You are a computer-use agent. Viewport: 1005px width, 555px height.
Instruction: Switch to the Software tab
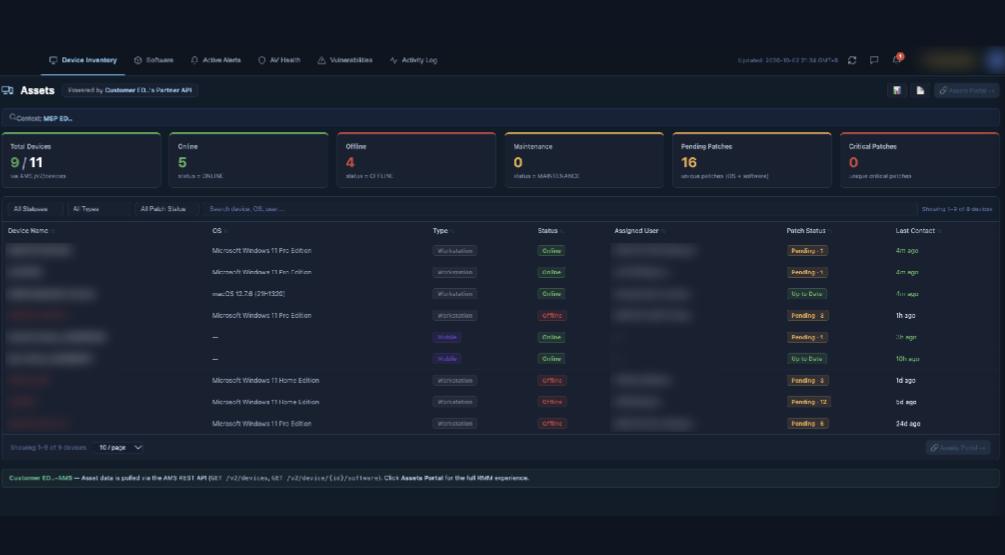[153, 60]
